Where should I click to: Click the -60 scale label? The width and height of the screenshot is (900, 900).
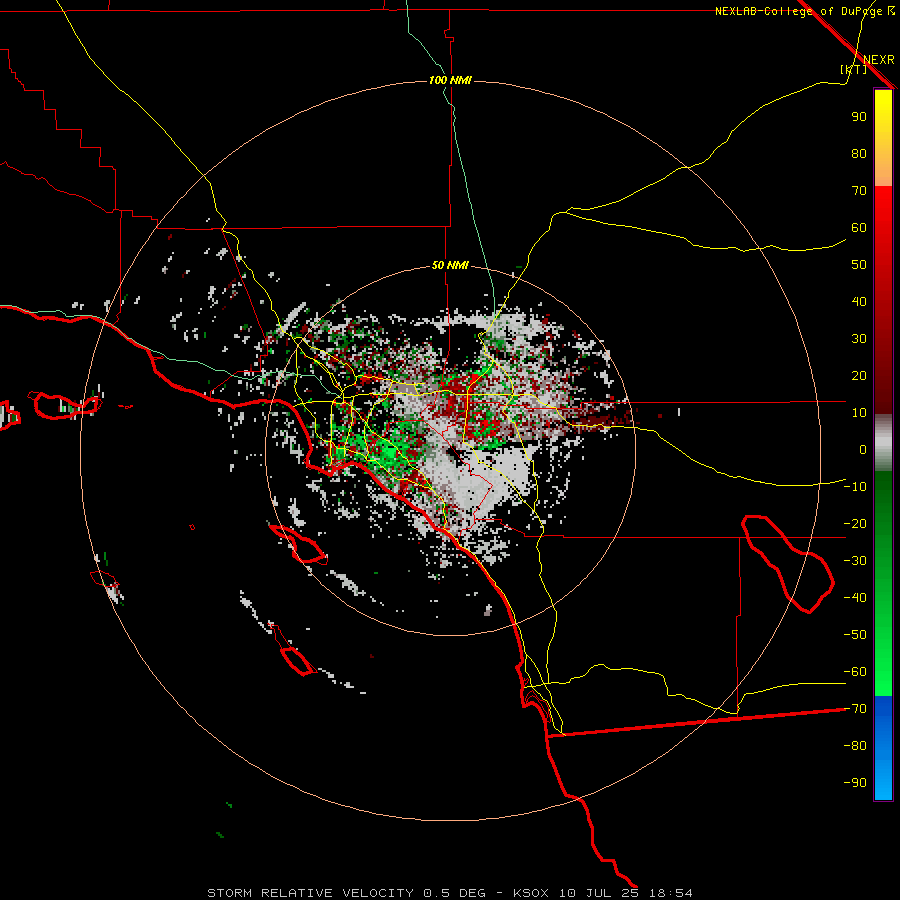[x=855, y=672]
